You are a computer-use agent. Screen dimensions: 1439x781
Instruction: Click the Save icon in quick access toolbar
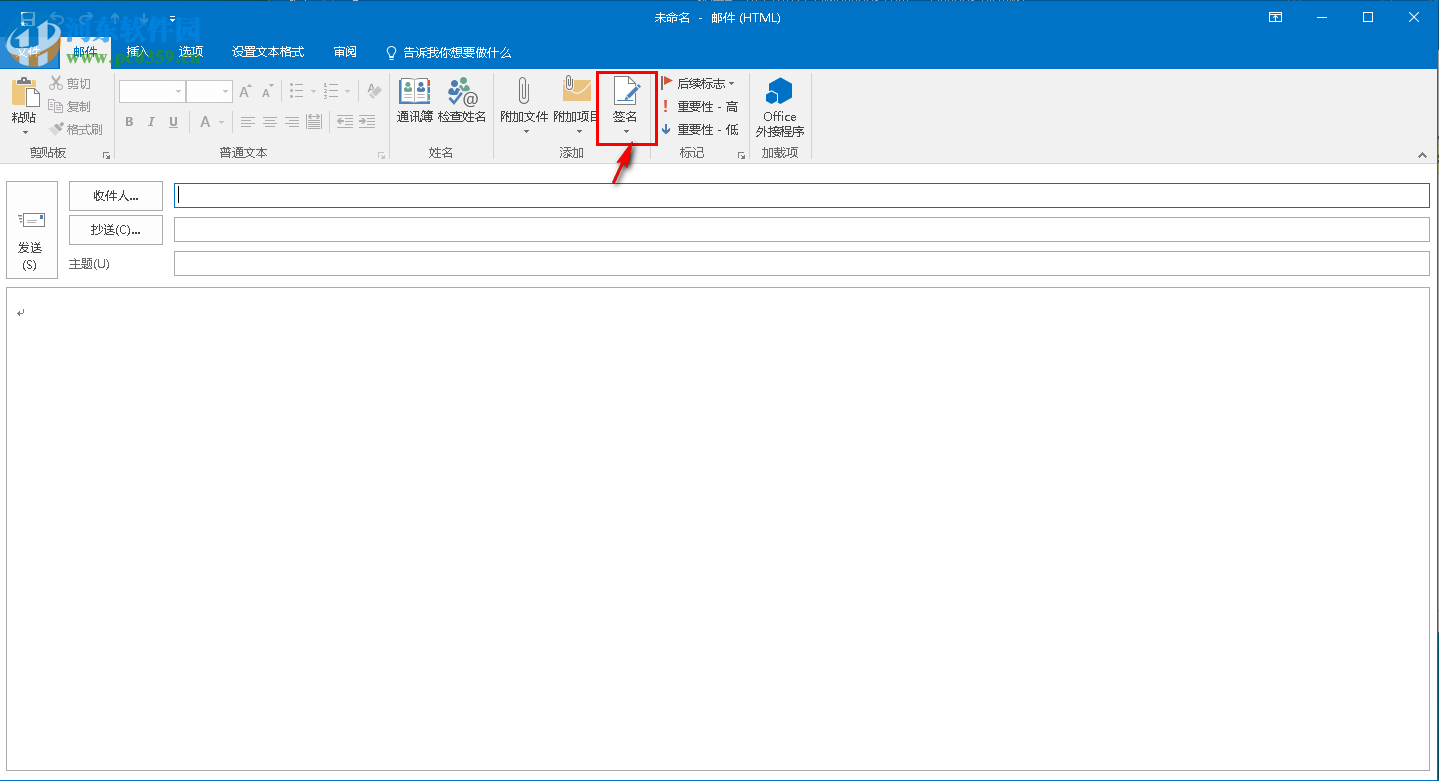tap(27, 18)
